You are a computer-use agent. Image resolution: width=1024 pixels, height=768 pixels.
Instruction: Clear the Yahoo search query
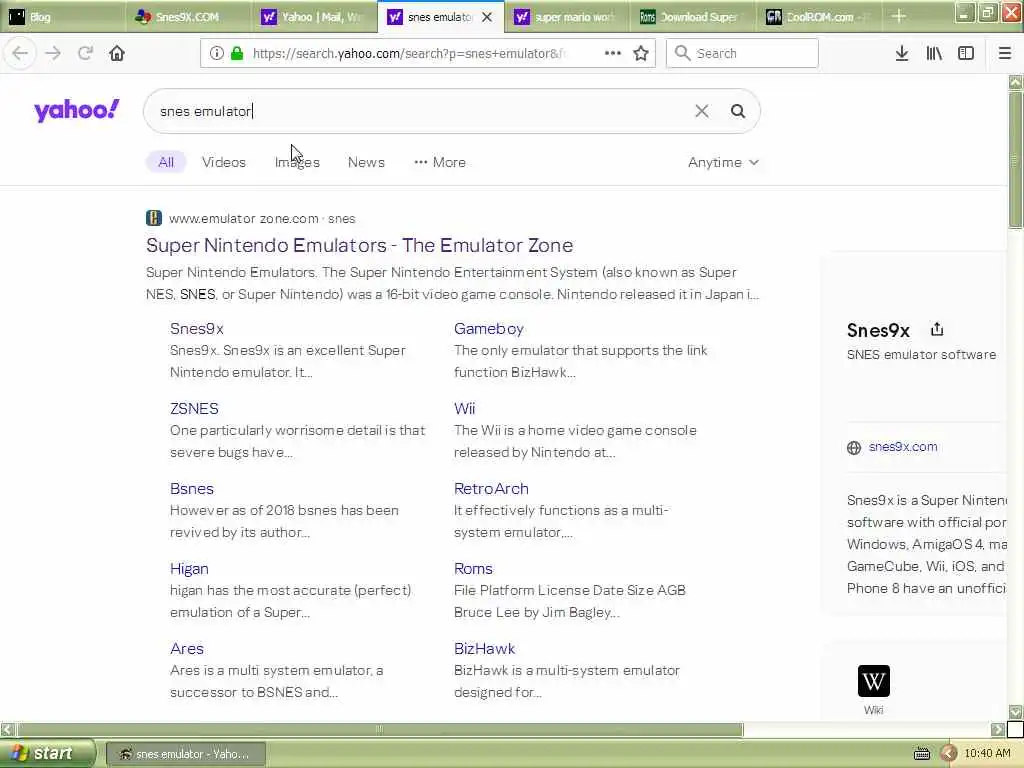pyautogui.click(x=702, y=111)
